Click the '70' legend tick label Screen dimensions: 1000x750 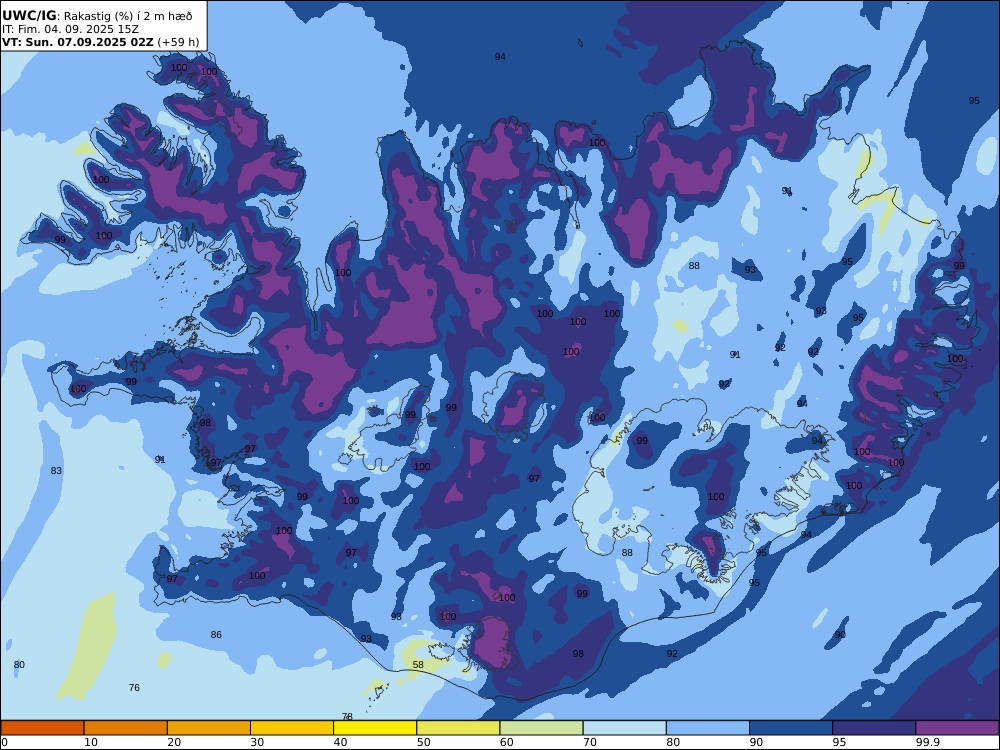pyautogui.click(x=591, y=742)
